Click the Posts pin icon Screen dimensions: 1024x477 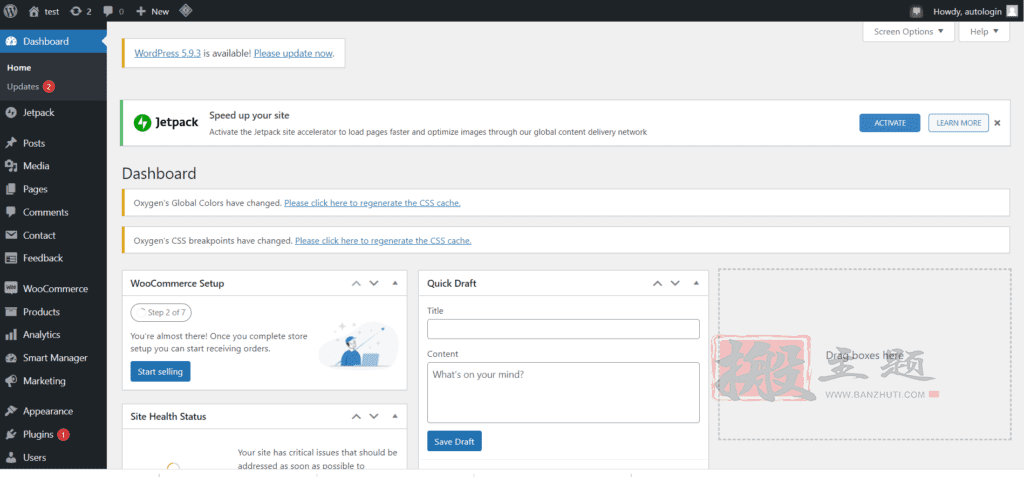pyautogui.click(x=11, y=143)
